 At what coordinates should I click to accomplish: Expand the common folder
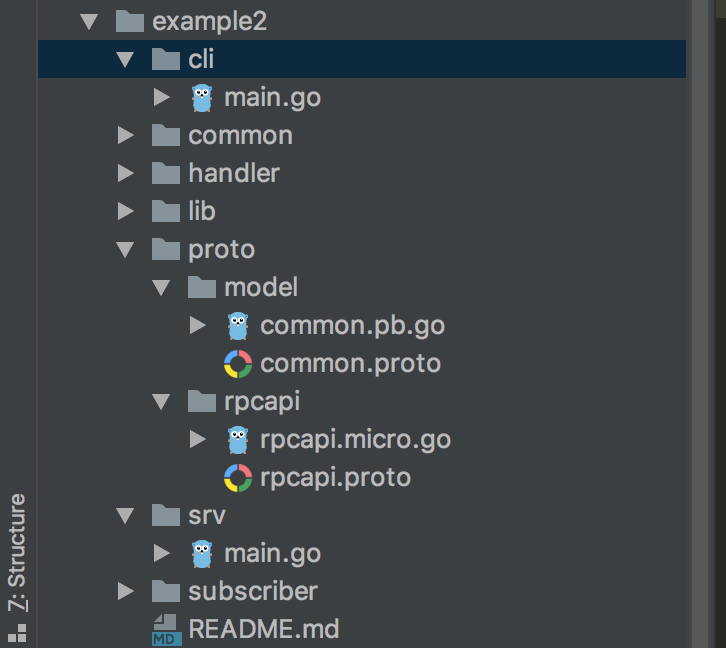point(125,135)
